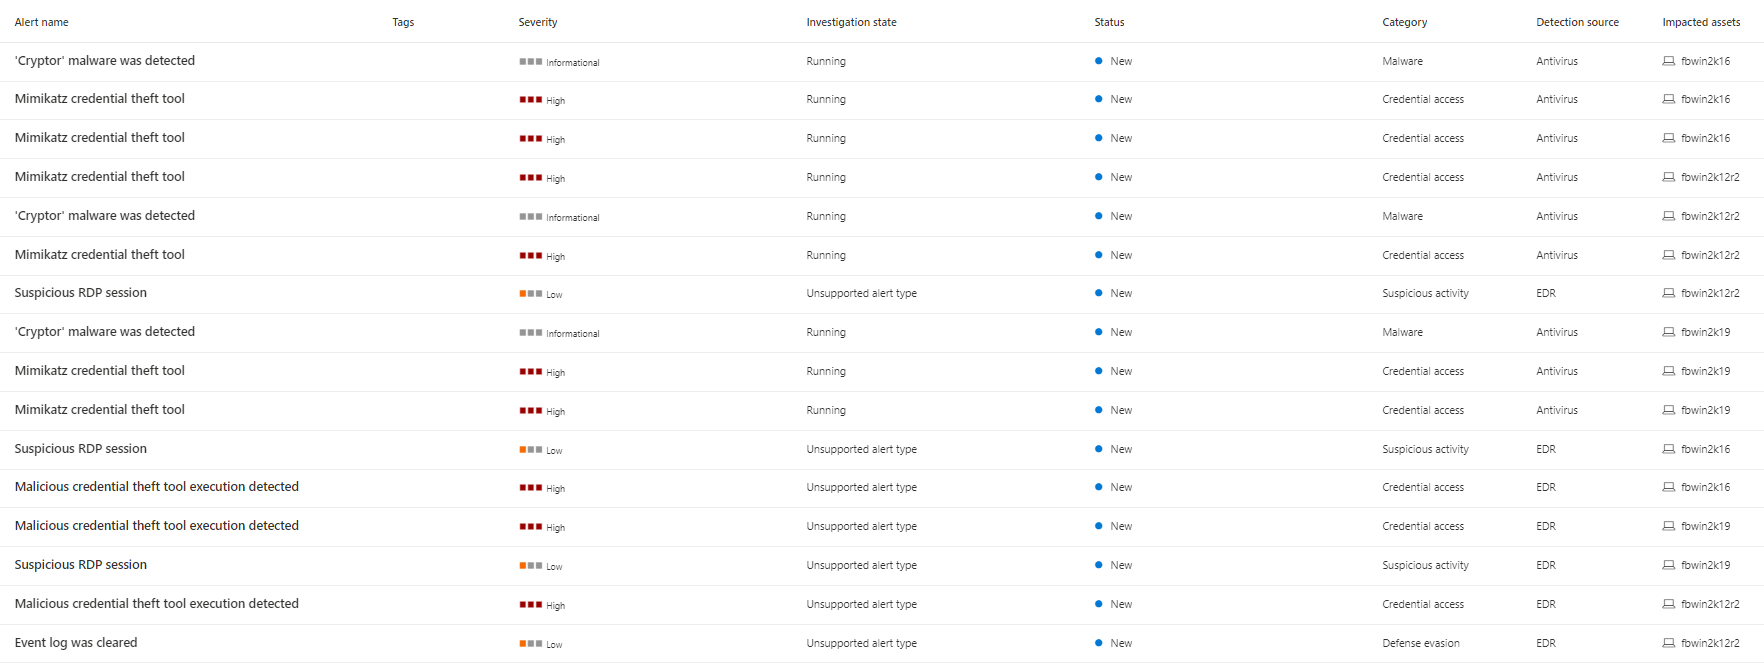The width and height of the screenshot is (1764, 667).
Task: Open 'Cryptor' malware was detected alert on fbwin2k16
Action: 105,61
